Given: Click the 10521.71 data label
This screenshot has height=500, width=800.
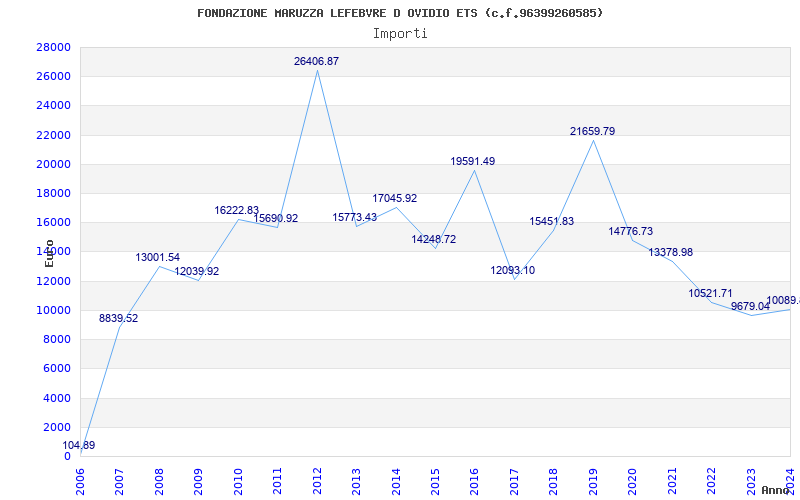Looking at the screenshot, I should click(710, 293).
